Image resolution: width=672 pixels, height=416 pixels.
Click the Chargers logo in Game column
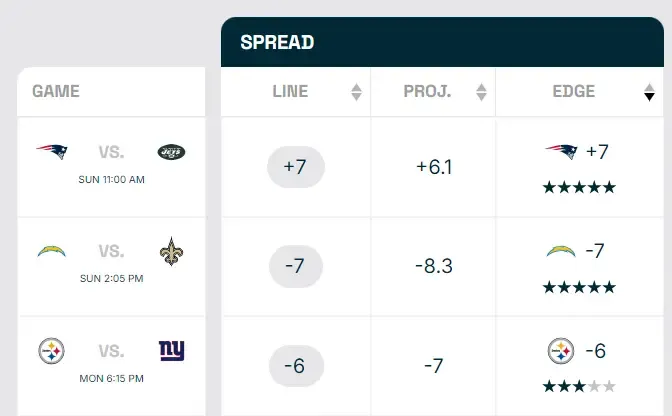tap(51, 252)
